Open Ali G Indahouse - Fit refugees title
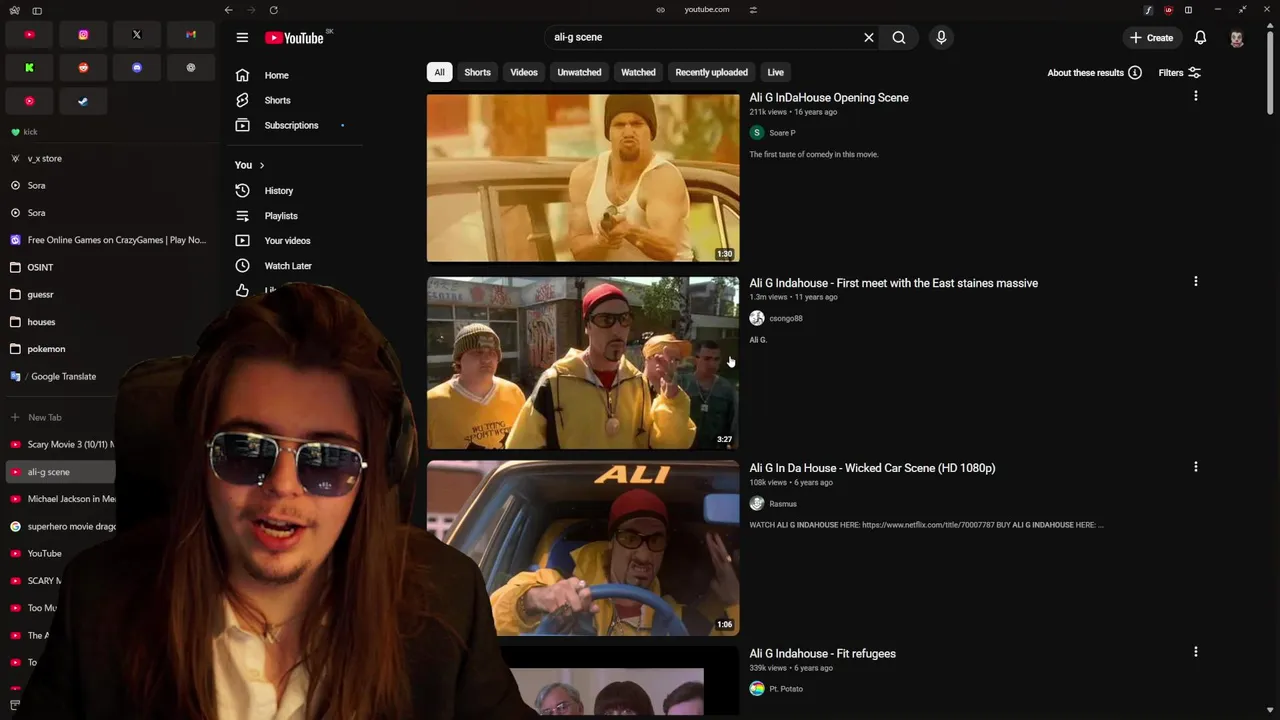 pyautogui.click(x=822, y=653)
